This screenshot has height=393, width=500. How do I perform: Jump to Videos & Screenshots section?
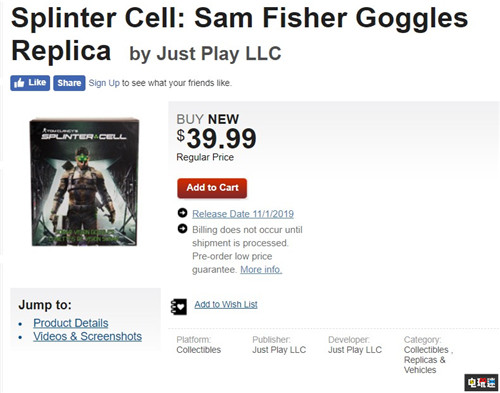click(87, 336)
